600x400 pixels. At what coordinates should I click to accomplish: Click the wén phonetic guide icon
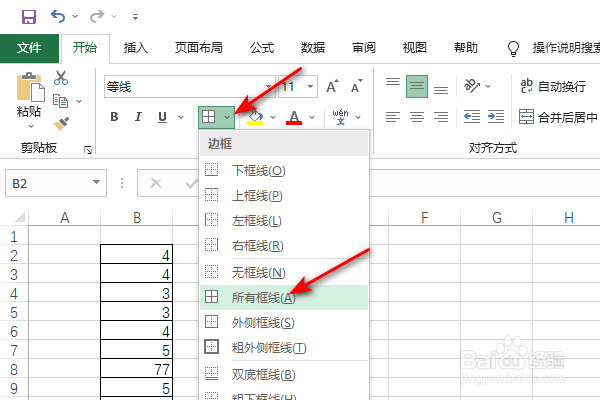pyautogui.click(x=341, y=117)
